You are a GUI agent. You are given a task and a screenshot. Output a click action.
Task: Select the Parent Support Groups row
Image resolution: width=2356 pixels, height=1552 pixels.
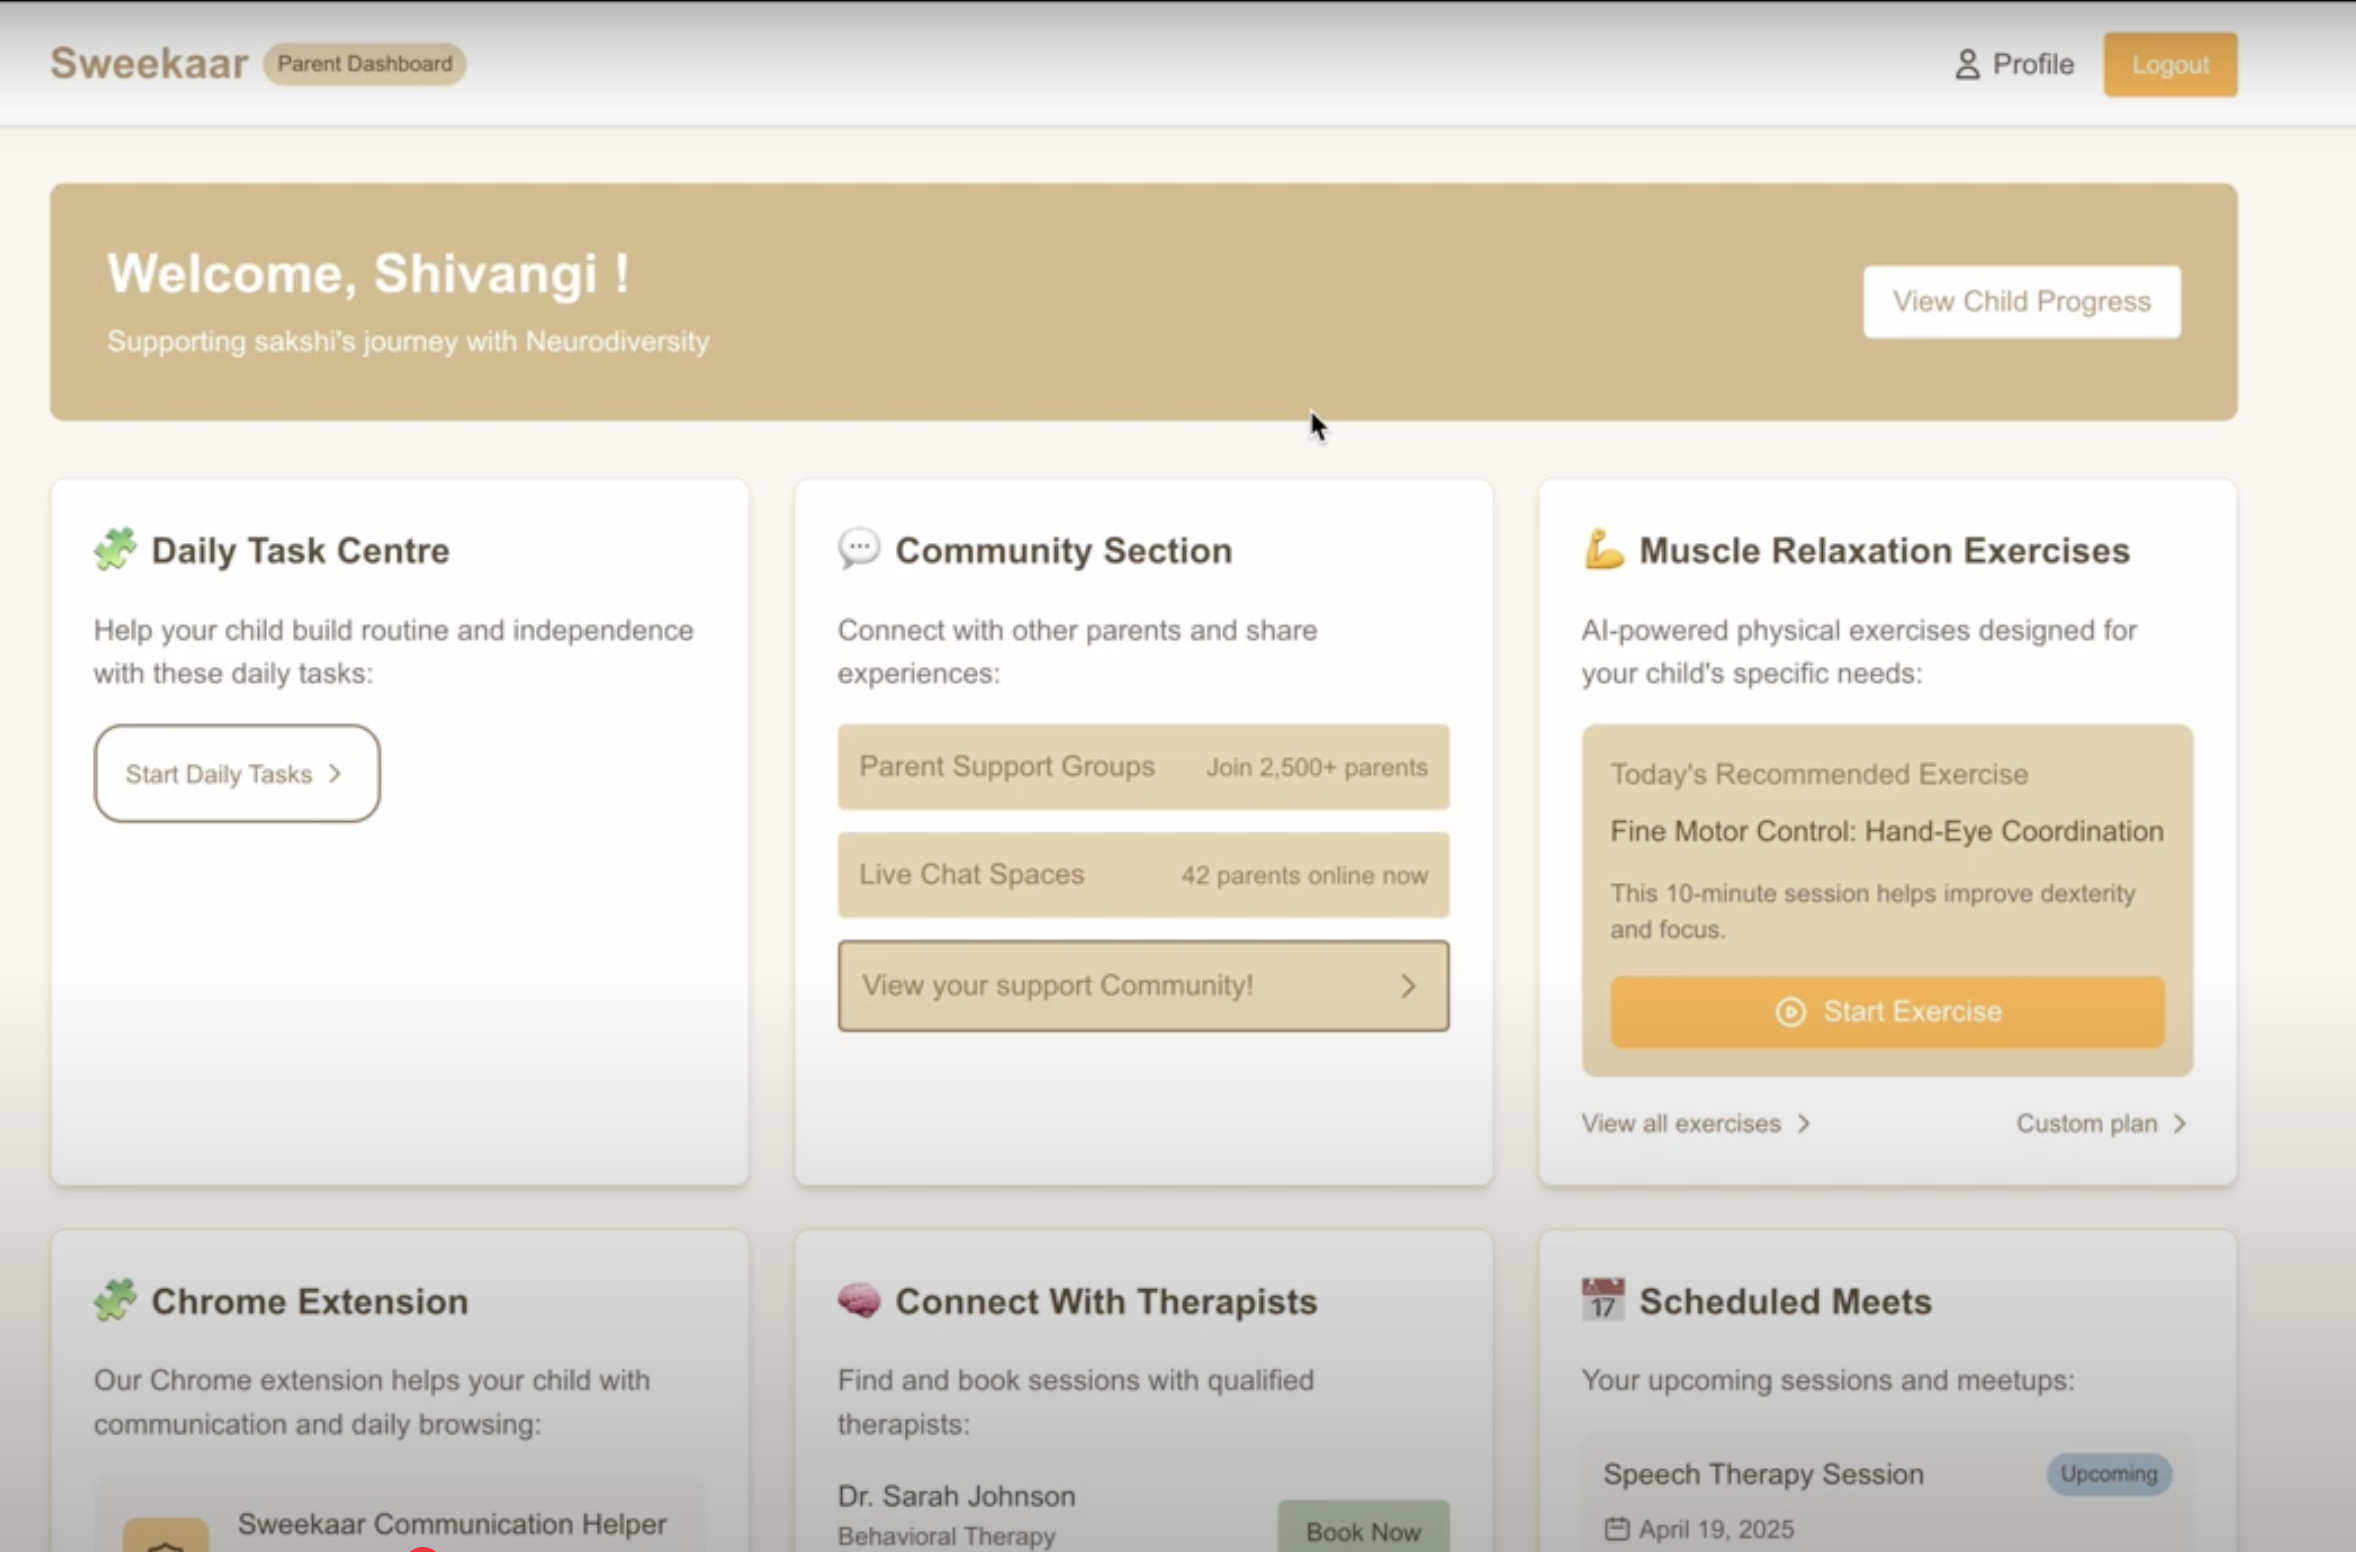(1143, 767)
